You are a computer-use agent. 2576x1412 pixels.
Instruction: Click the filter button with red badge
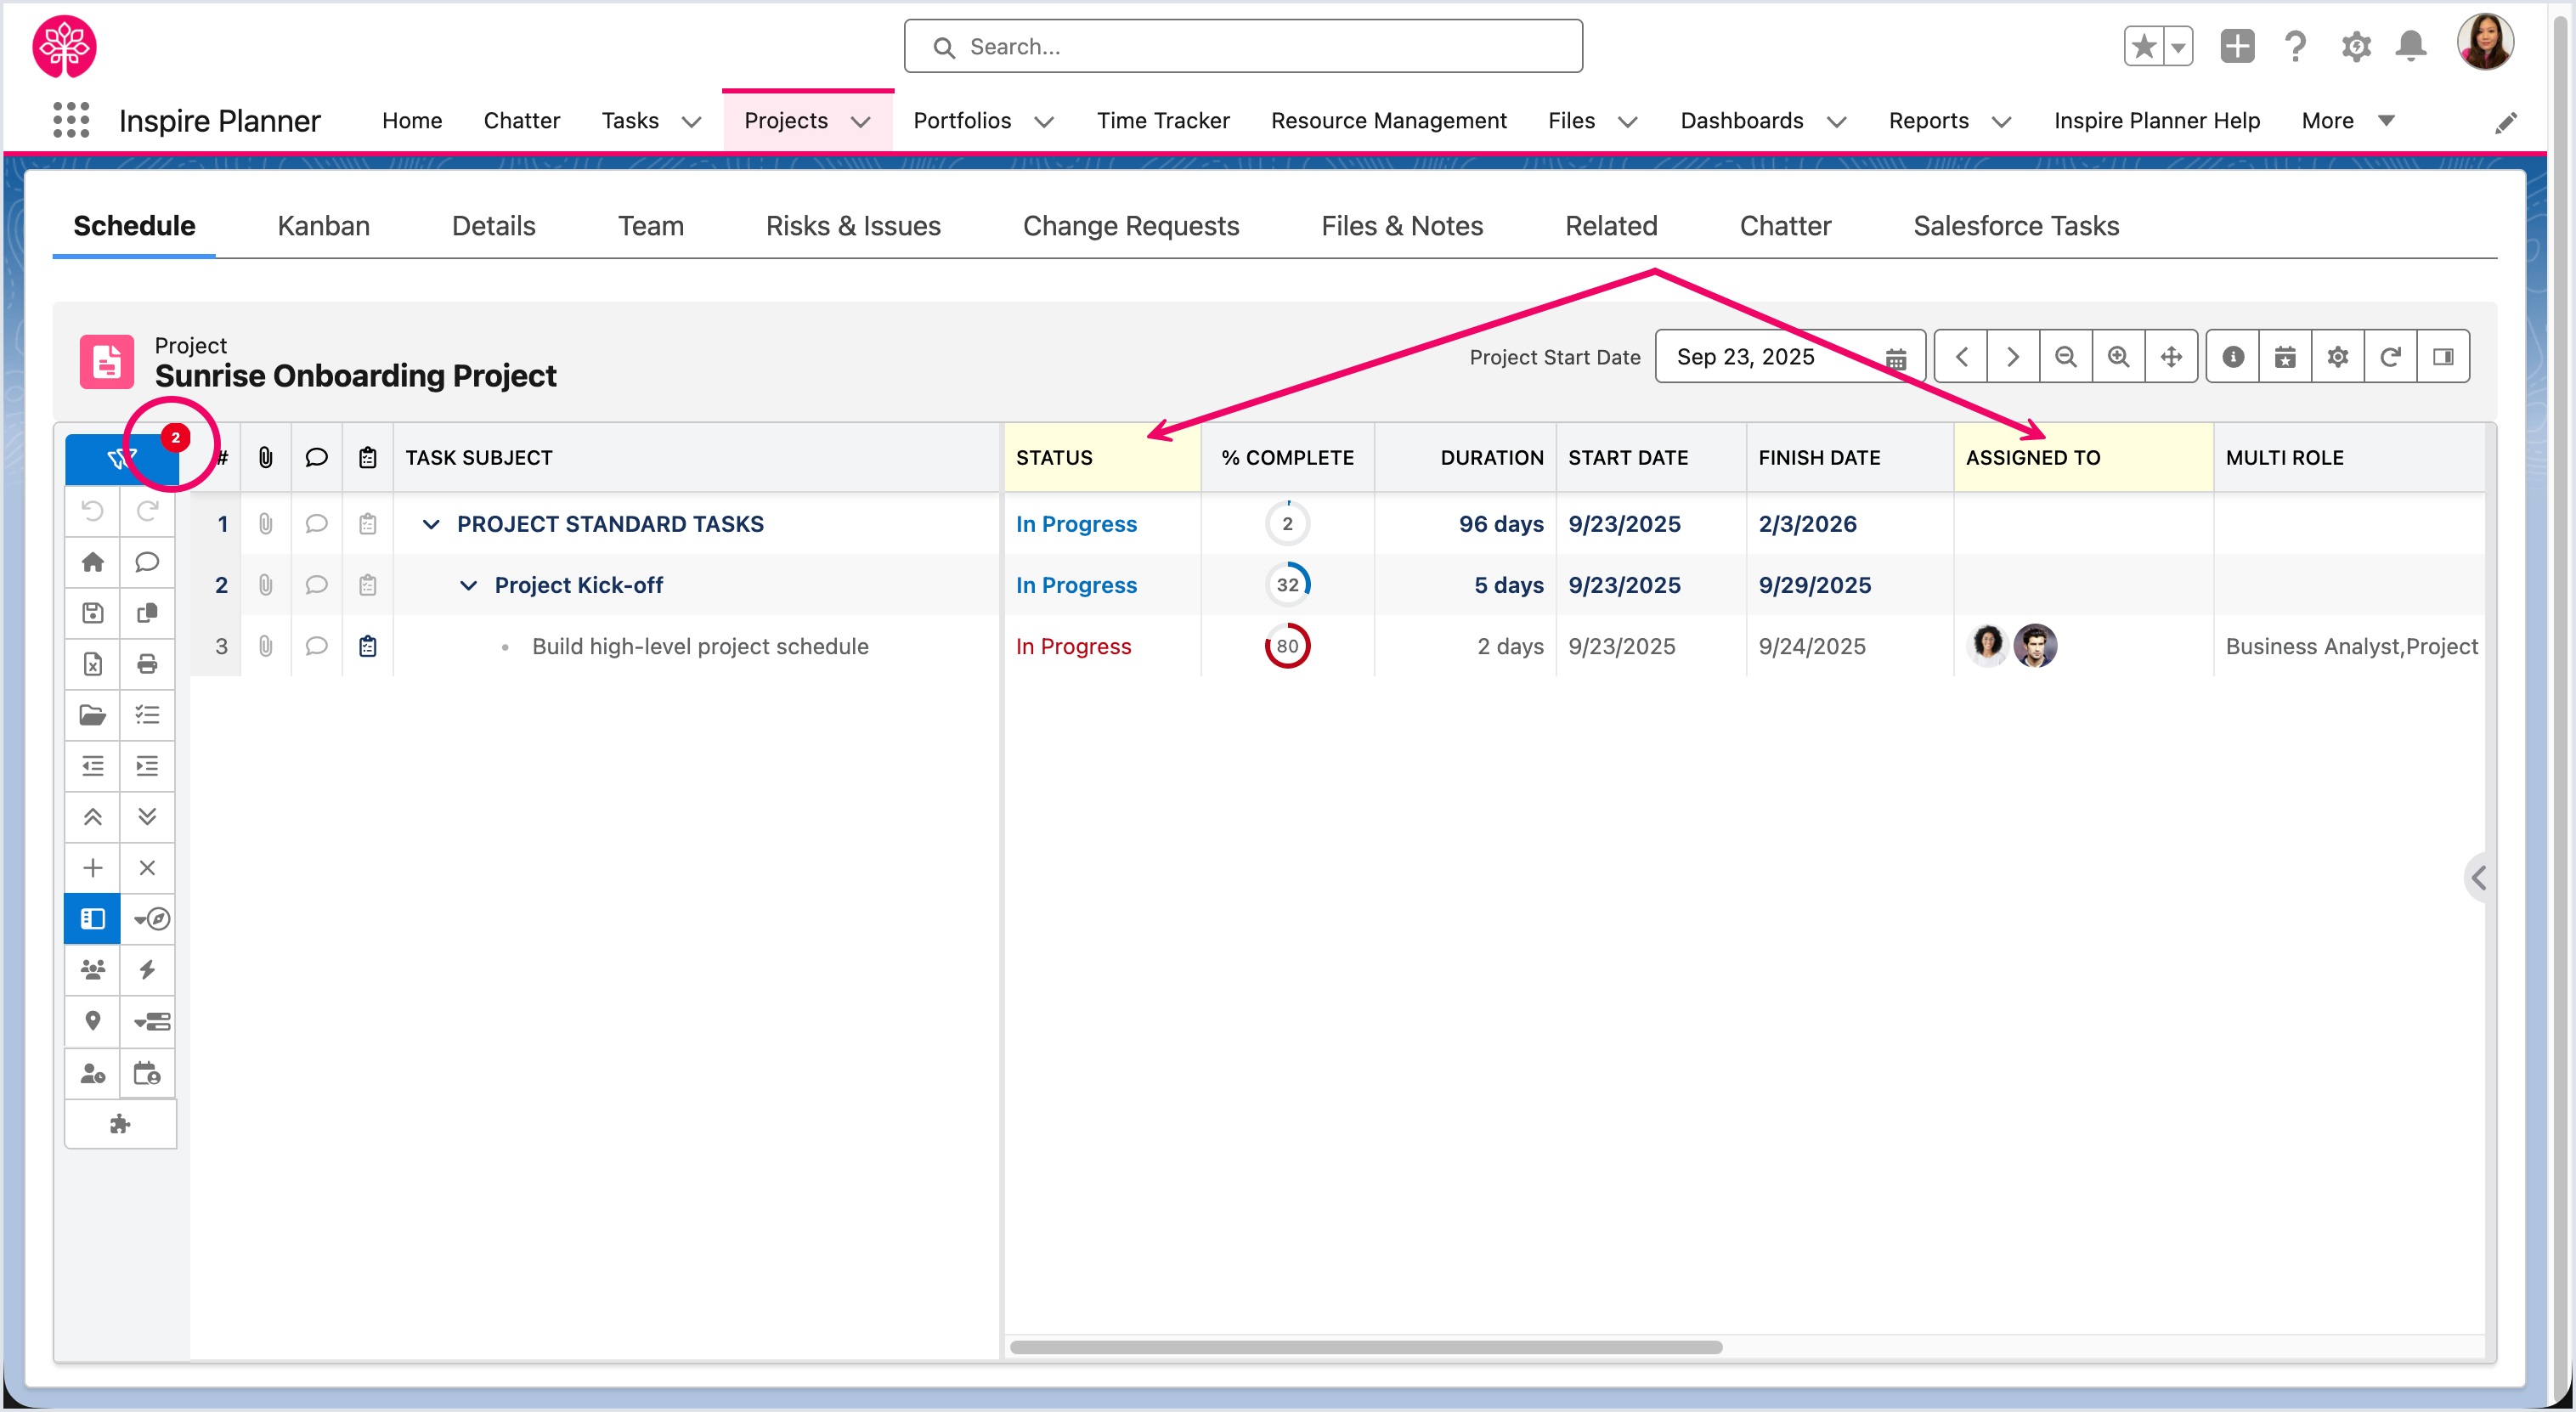(122, 458)
